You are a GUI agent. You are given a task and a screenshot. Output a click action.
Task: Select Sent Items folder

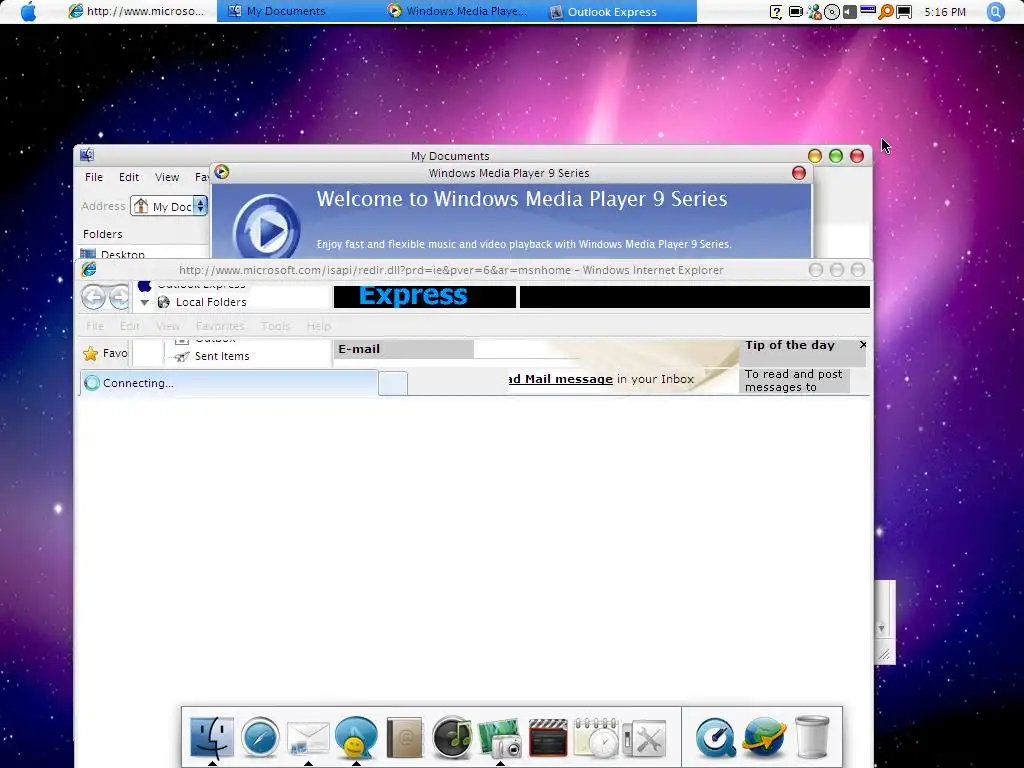pyautogui.click(x=222, y=356)
